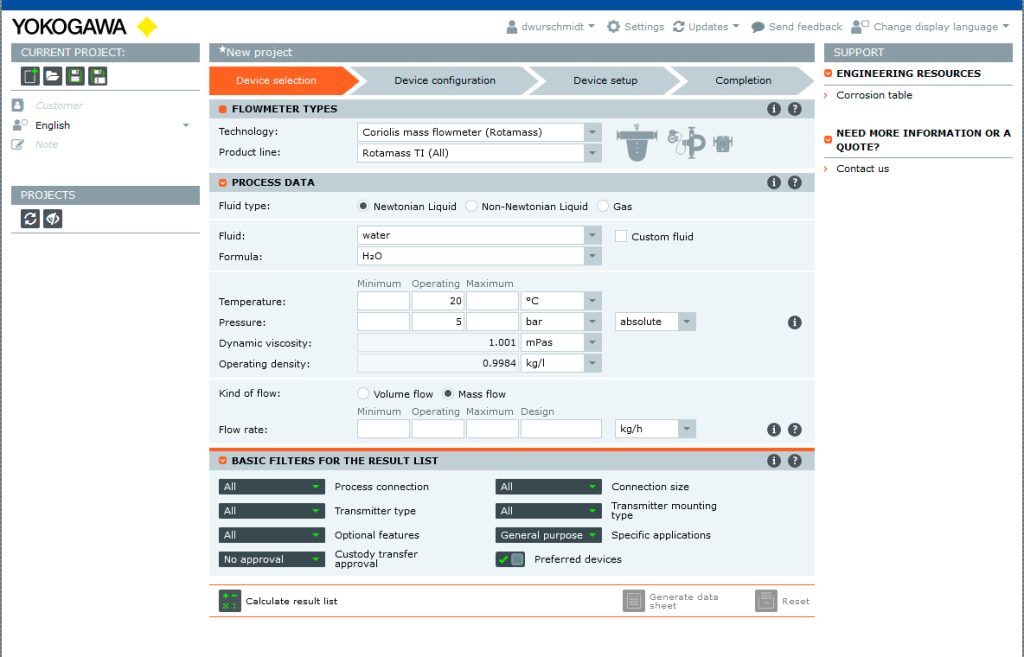Enable the Custom fluid checkbox
The width and height of the screenshot is (1024, 657).
[621, 236]
